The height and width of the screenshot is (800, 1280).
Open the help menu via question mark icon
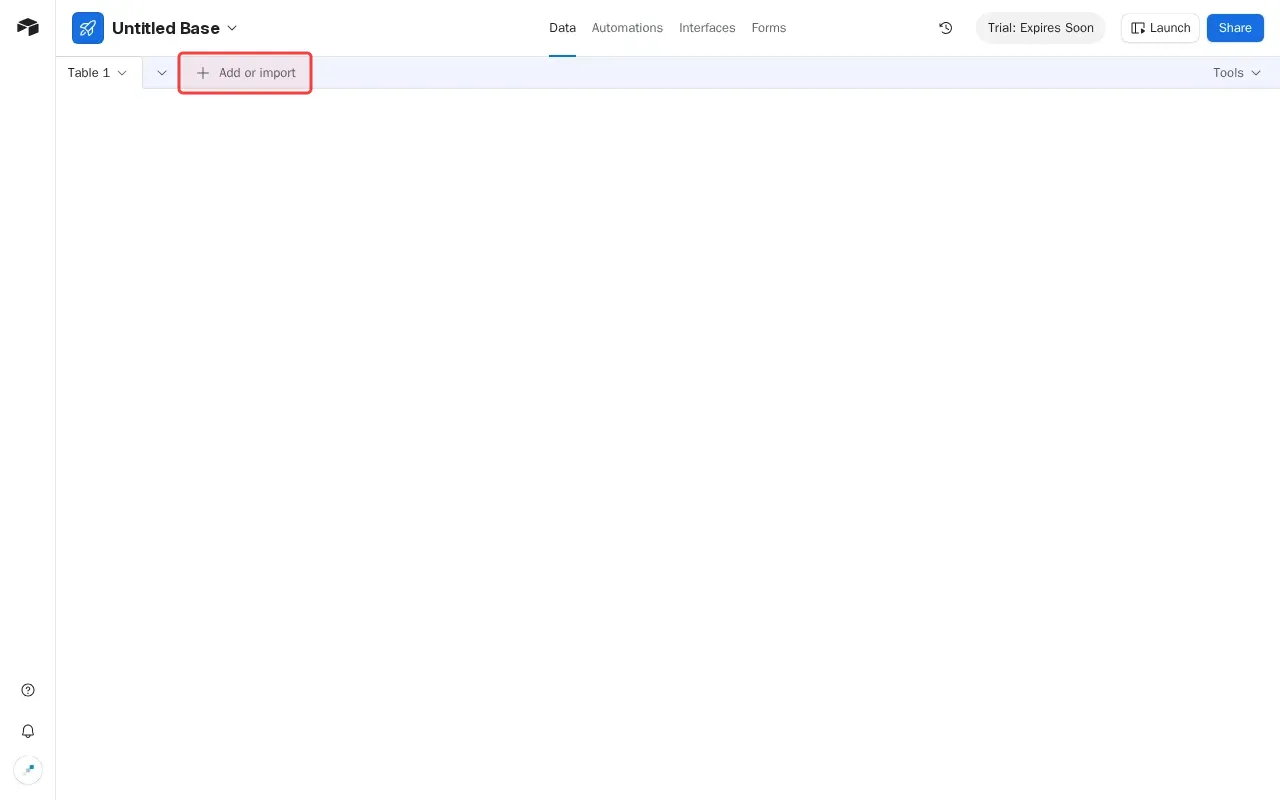coord(27,689)
